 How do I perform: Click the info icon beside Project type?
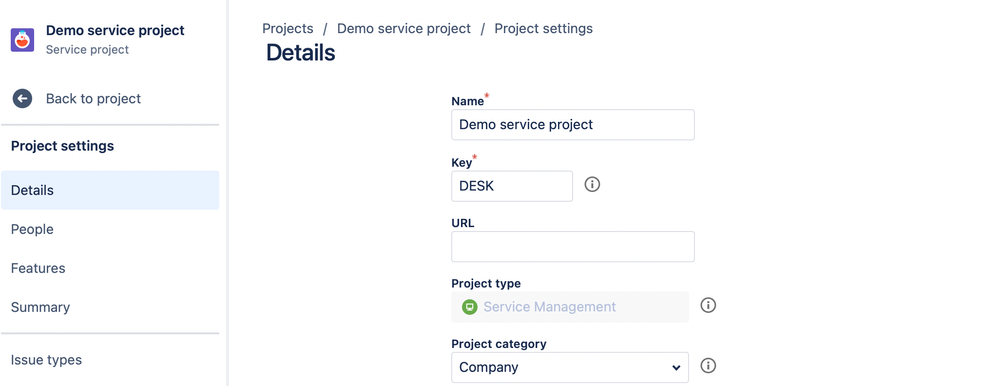point(708,305)
